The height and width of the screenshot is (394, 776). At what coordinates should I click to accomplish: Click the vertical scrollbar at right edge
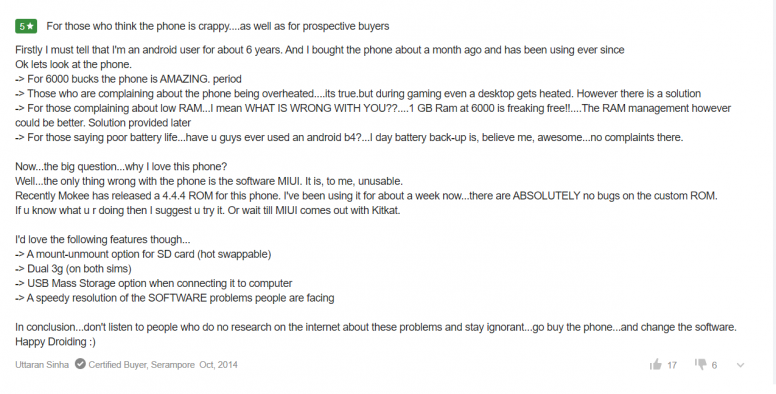tap(772, 193)
